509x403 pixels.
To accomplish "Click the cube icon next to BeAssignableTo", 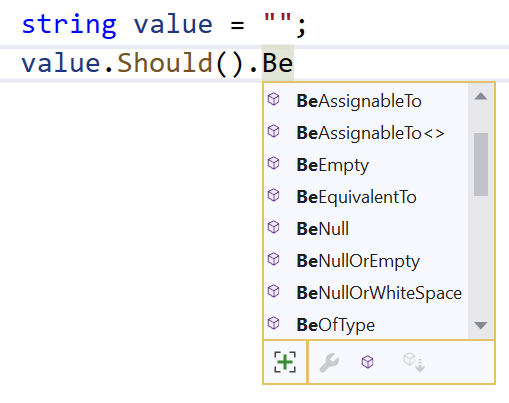I will tap(274, 99).
